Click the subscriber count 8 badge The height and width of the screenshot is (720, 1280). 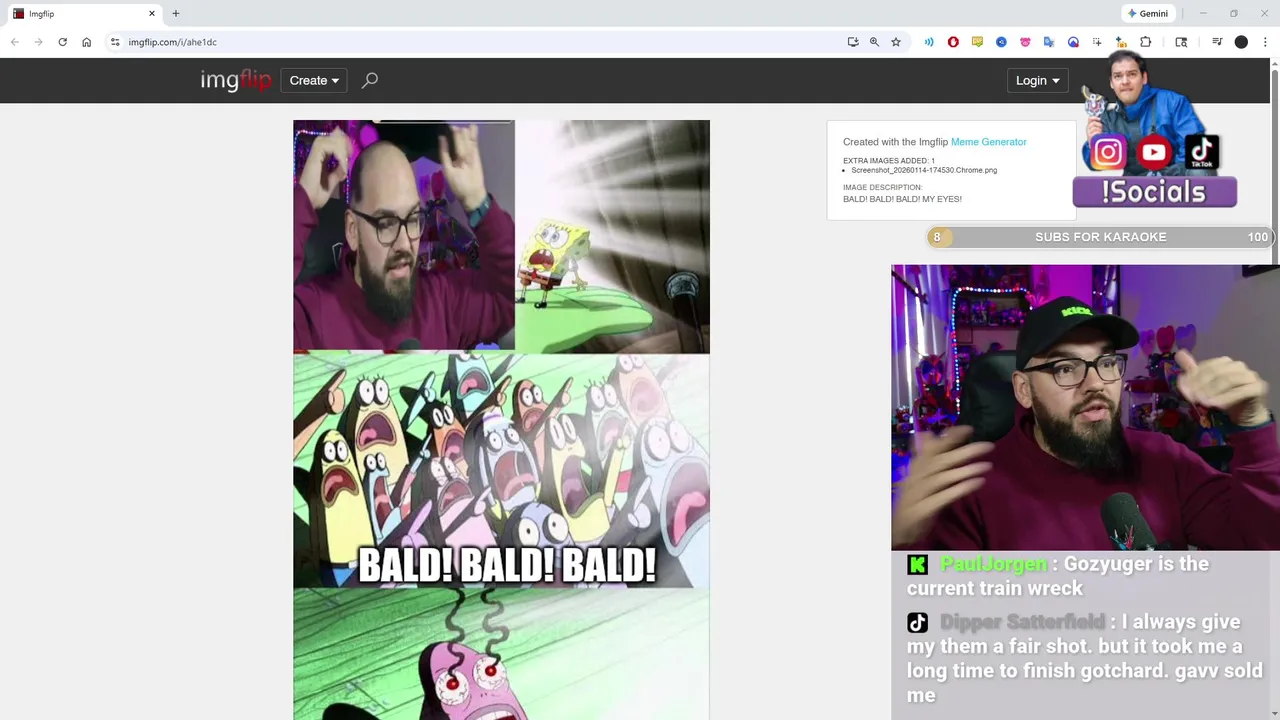937,237
